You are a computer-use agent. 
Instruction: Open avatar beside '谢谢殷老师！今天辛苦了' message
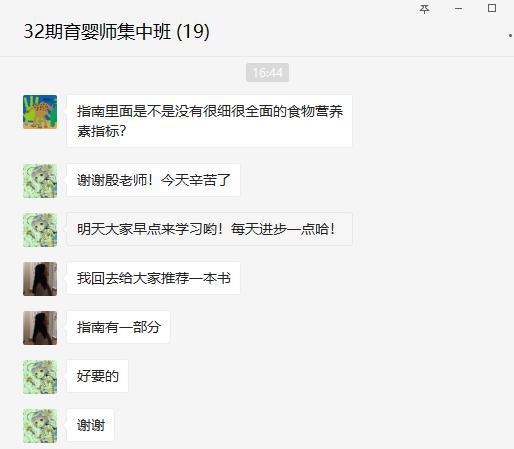coord(40,181)
